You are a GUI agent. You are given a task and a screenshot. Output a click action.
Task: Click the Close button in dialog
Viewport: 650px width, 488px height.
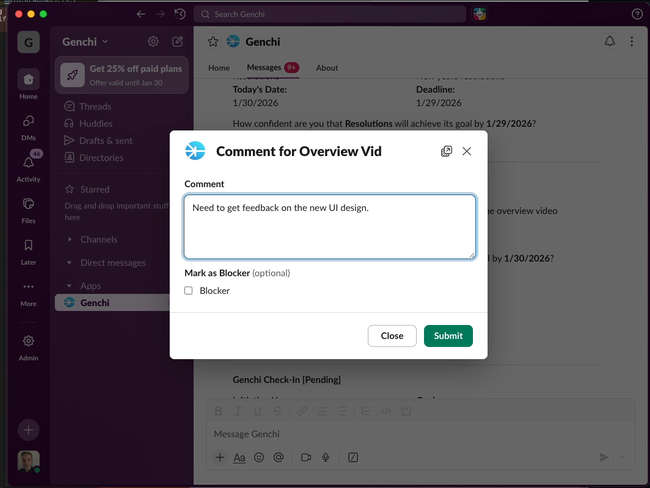coord(392,336)
